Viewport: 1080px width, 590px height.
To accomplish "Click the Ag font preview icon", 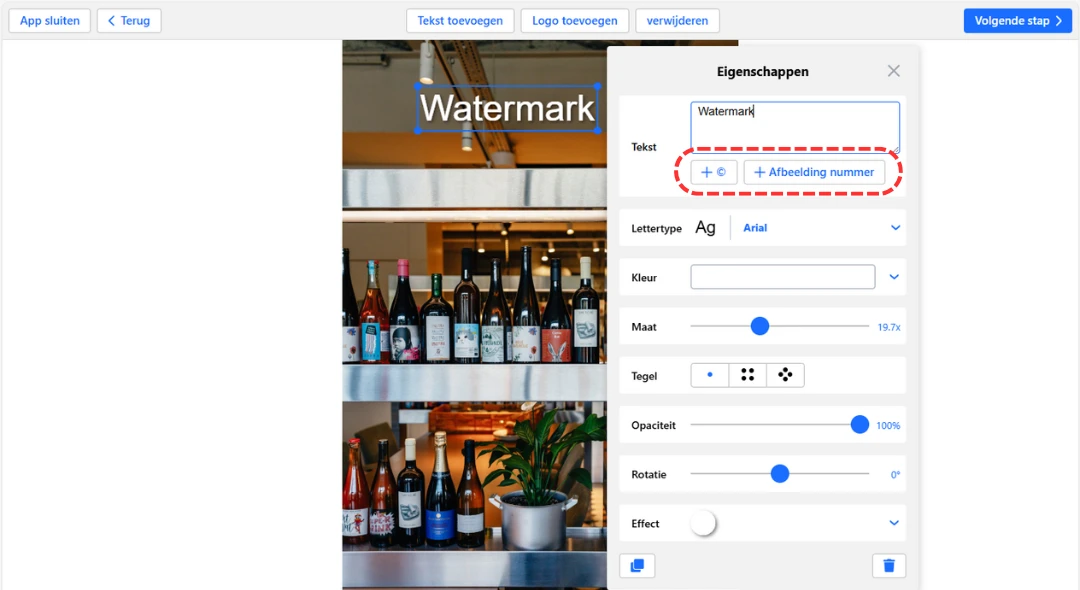I will (705, 227).
